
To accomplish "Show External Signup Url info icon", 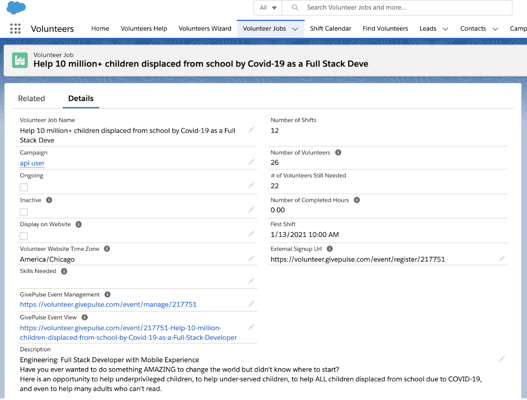I will click(x=330, y=249).
